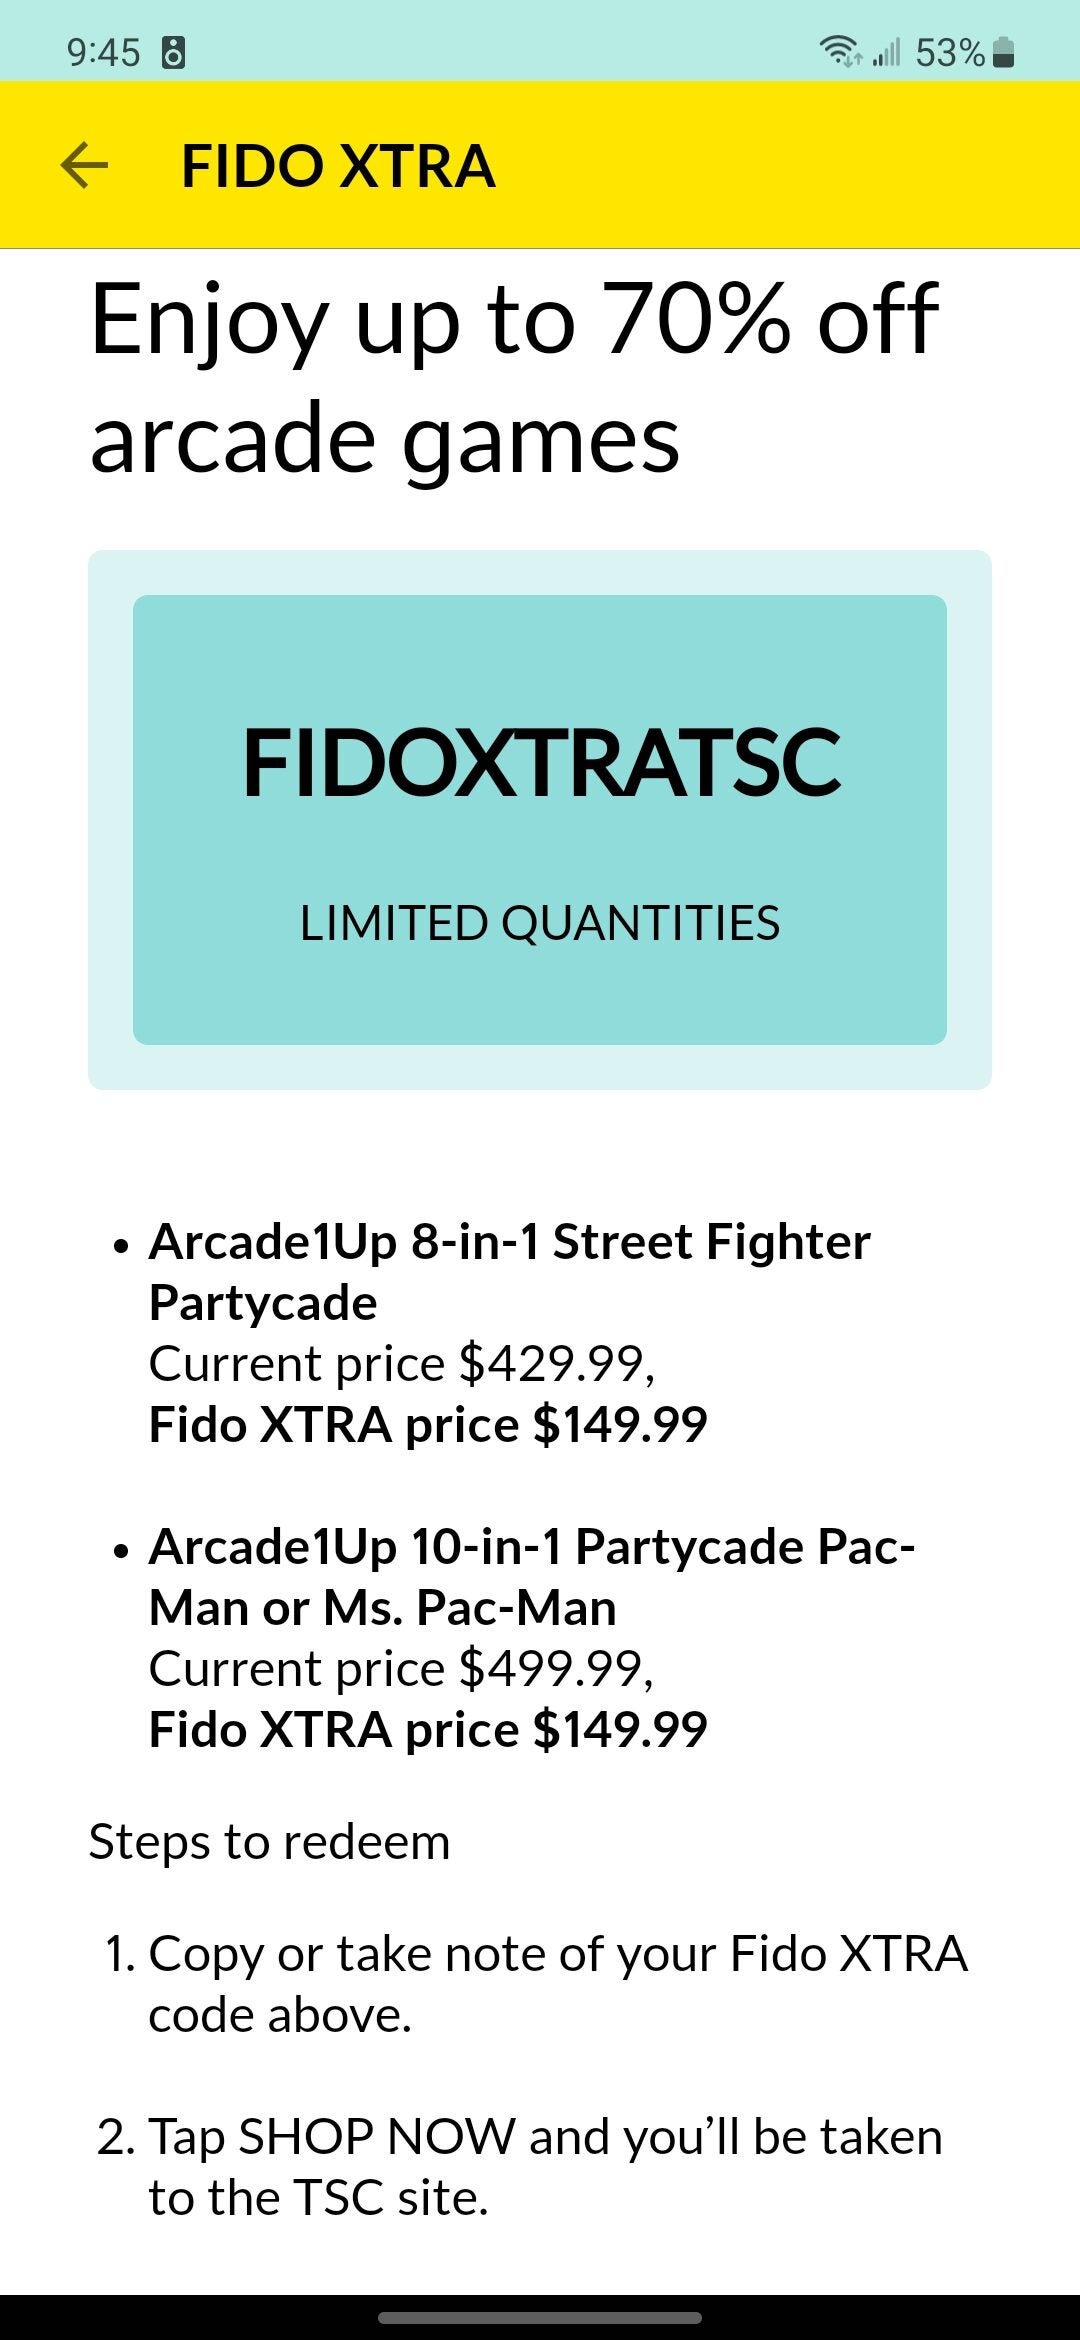Tap the back arrow to exit FIDO XTRA
The width and height of the screenshot is (1080, 2340).
(x=84, y=165)
